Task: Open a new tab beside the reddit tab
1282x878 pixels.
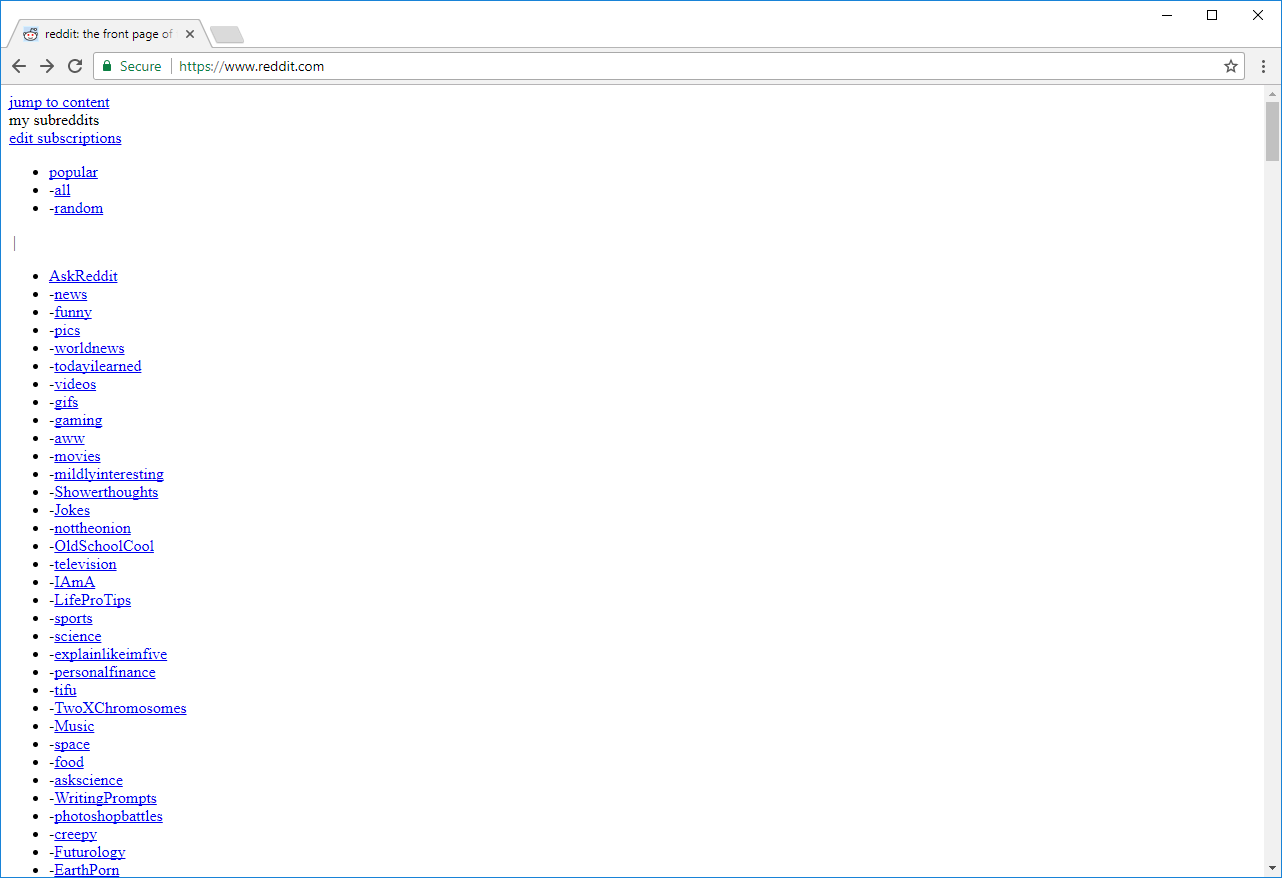Action: tap(227, 36)
